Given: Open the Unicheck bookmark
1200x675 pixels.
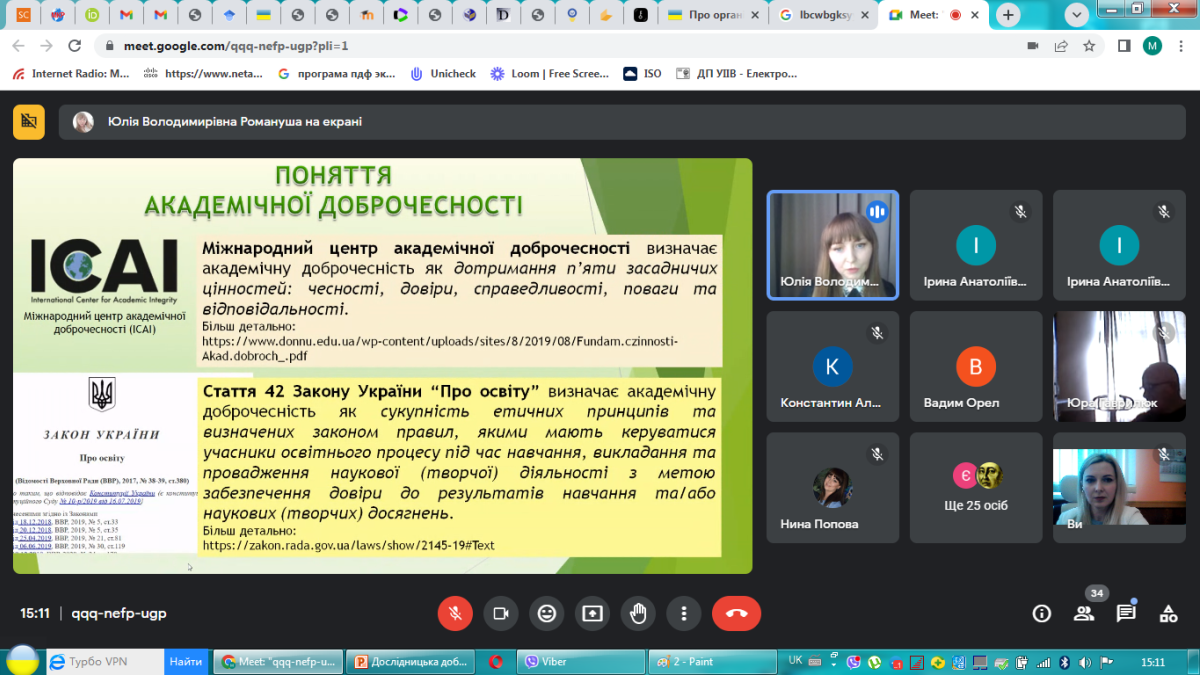Looking at the screenshot, I should coord(443,73).
